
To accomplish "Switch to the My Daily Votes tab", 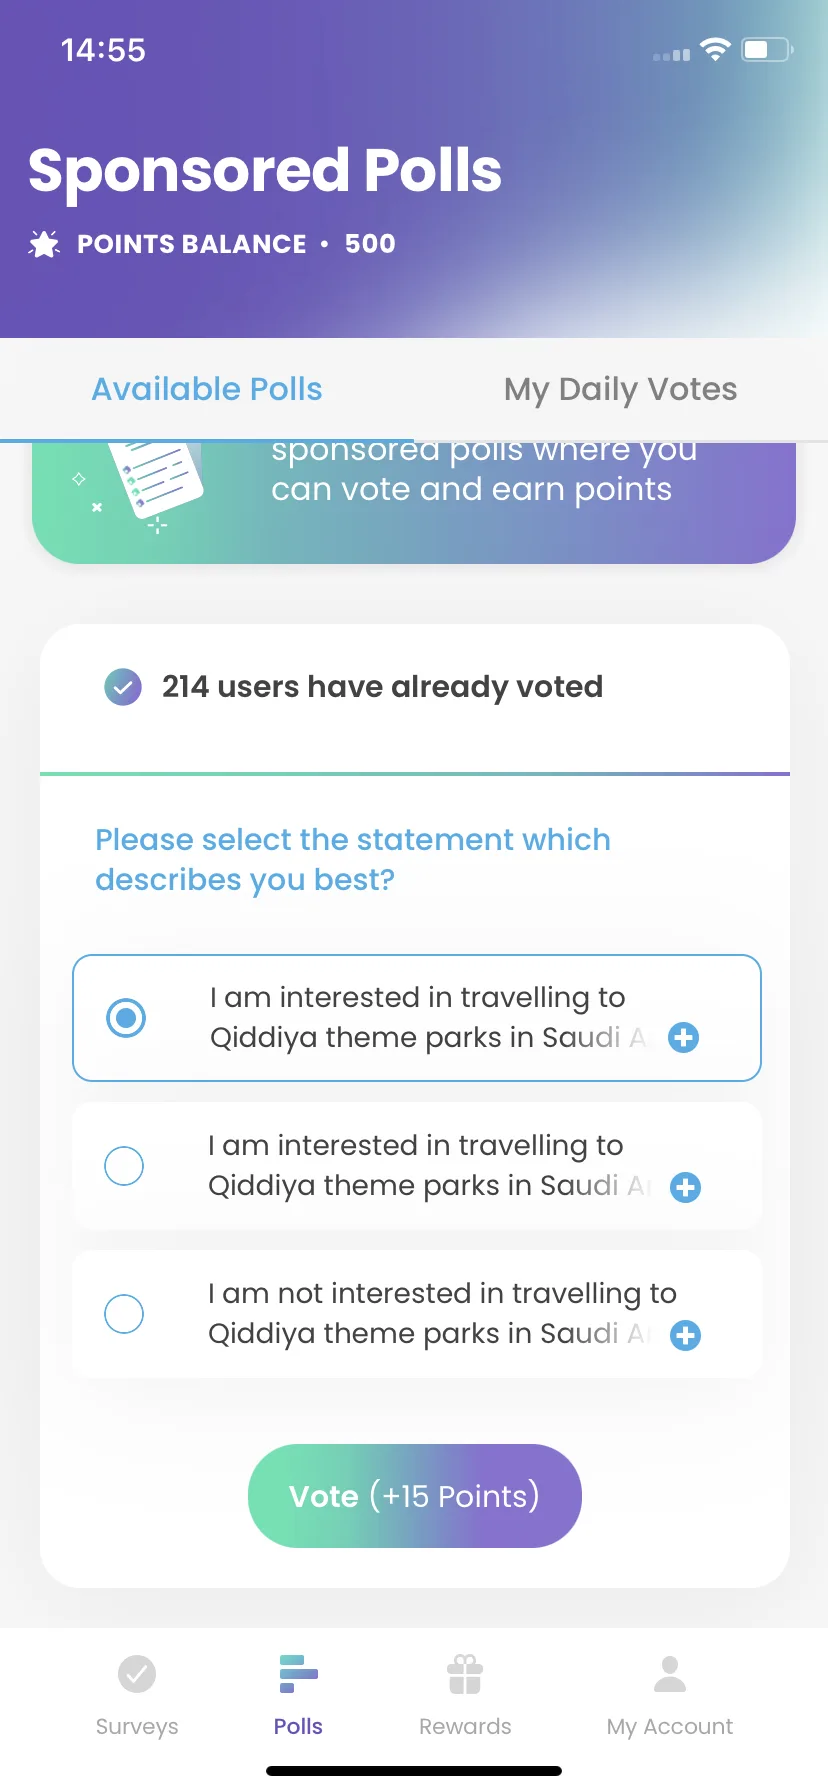I will coord(620,389).
